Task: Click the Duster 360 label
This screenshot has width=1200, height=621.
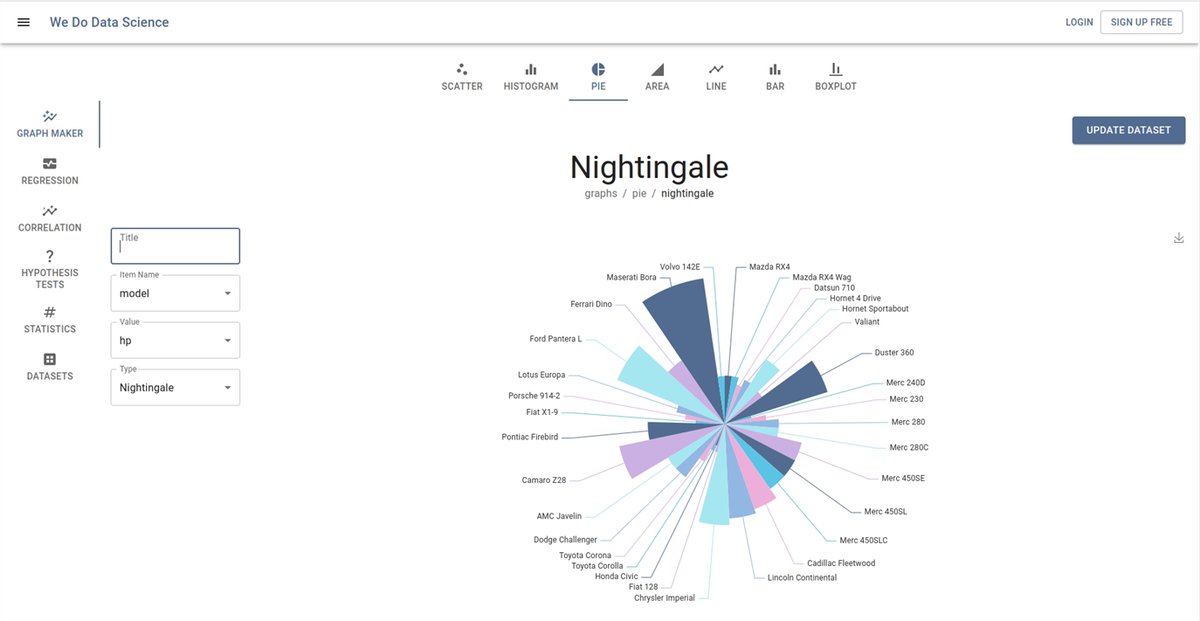Action: [x=894, y=352]
